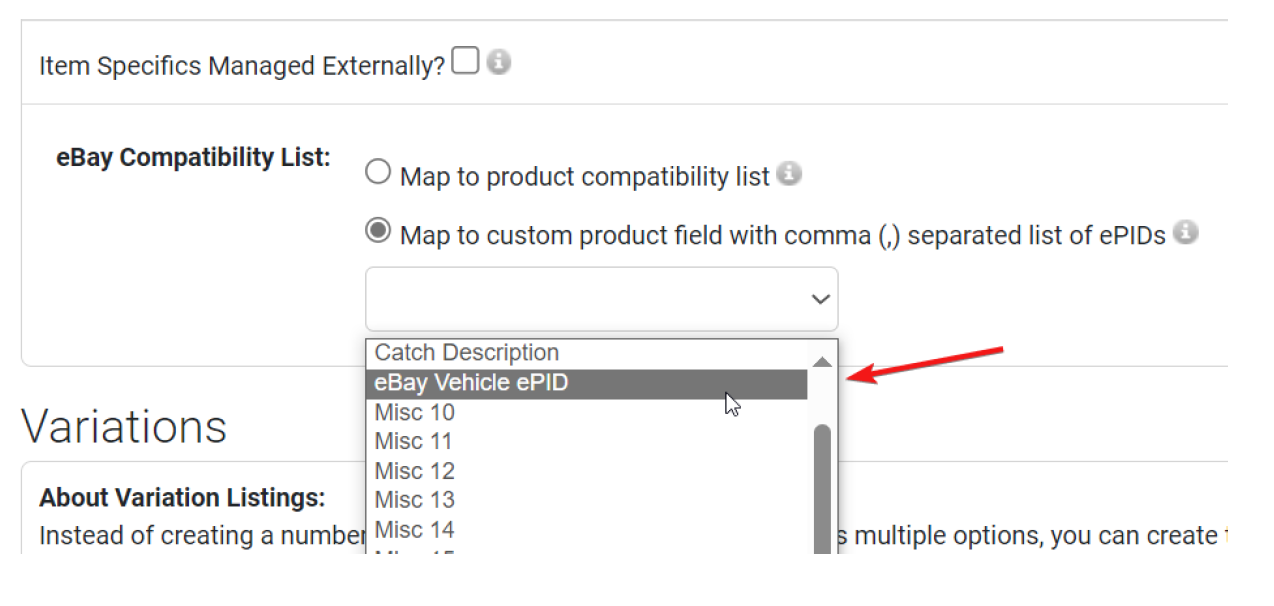Tick the Item Specifics Managed Externally checkbox
This screenshot has width=1274, height=606.
click(464, 61)
